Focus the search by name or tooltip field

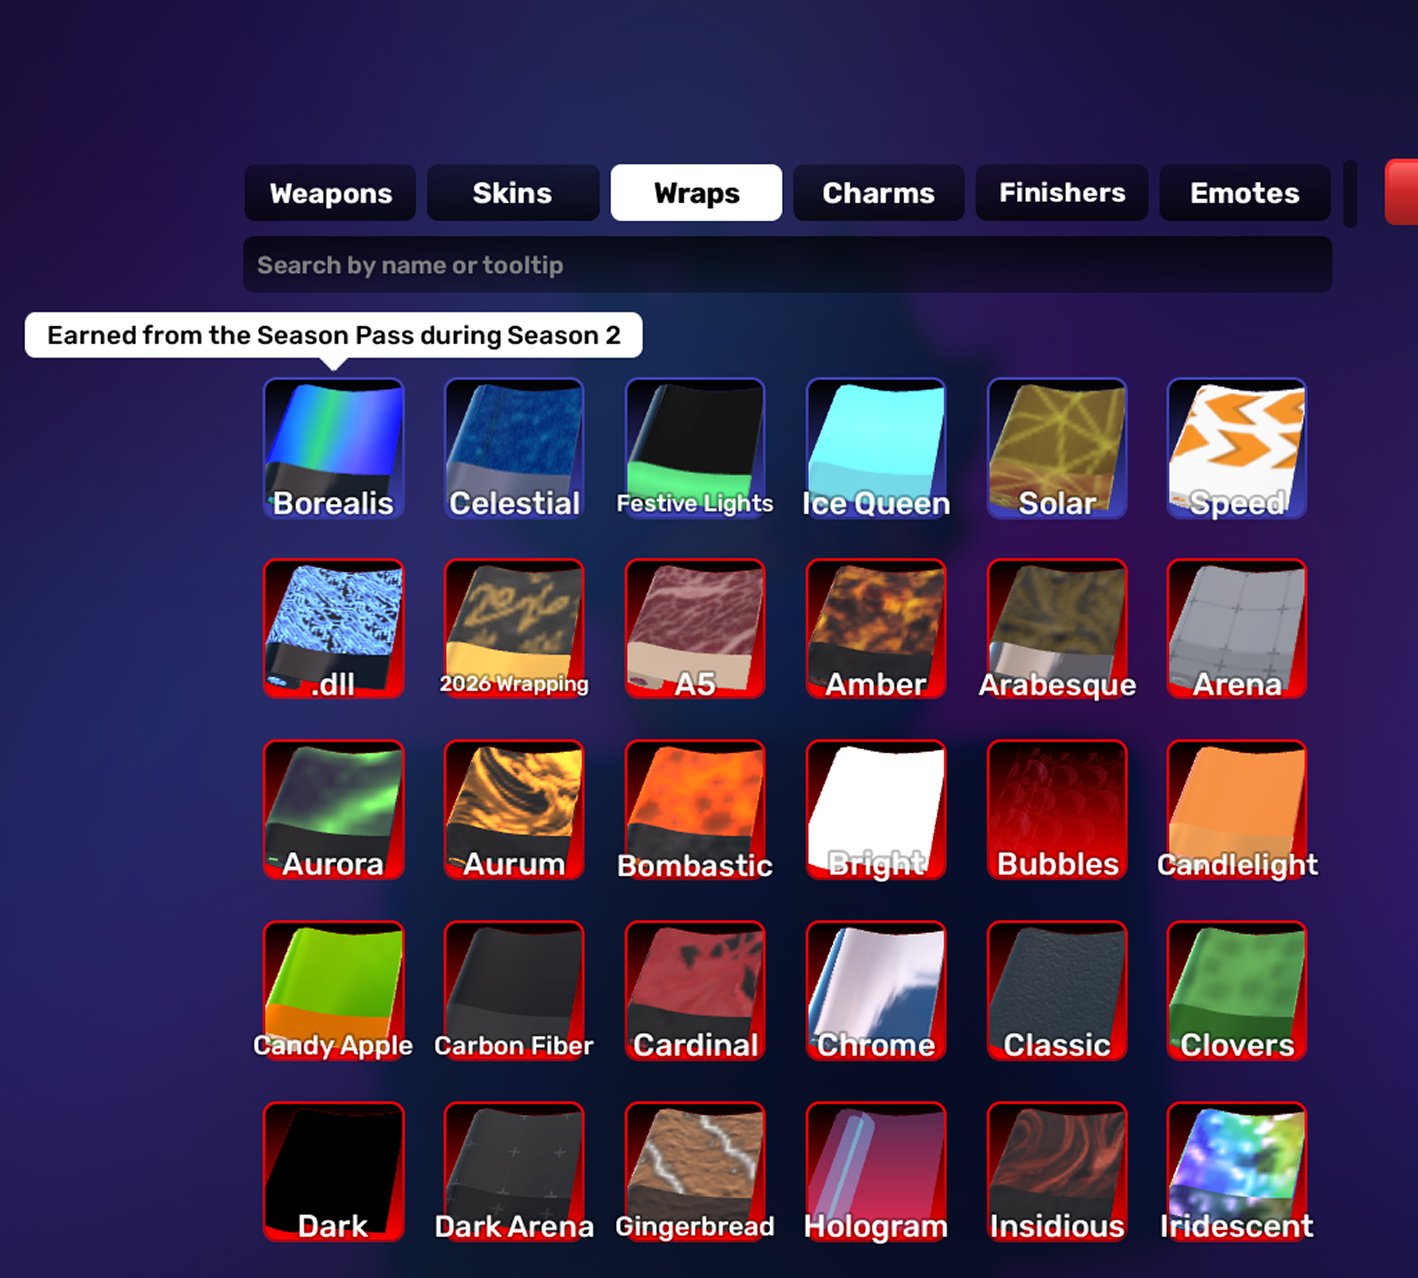[x=788, y=265]
